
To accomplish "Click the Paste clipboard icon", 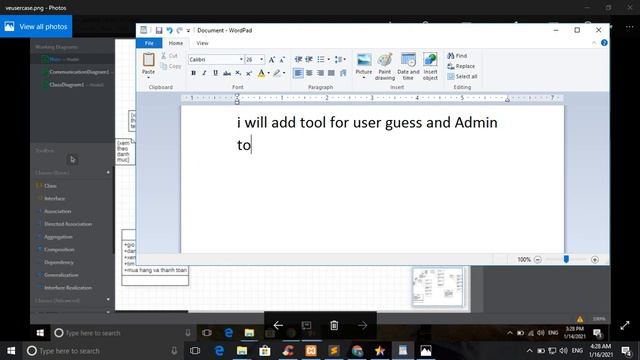I will (x=149, y=60).
